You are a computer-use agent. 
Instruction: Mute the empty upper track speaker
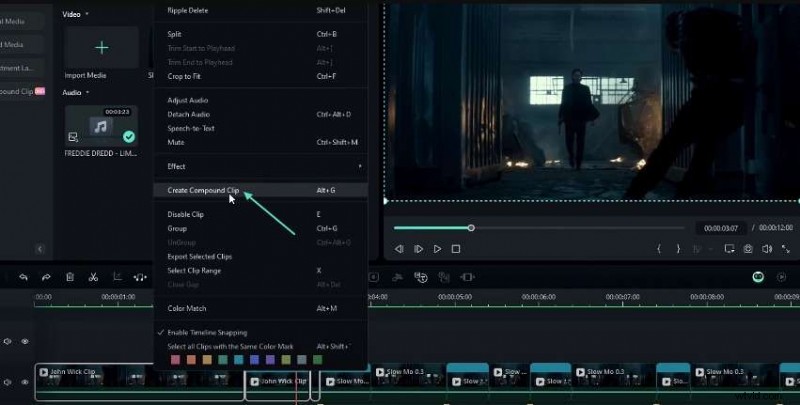pyautogui.click(x=8, y=341)
